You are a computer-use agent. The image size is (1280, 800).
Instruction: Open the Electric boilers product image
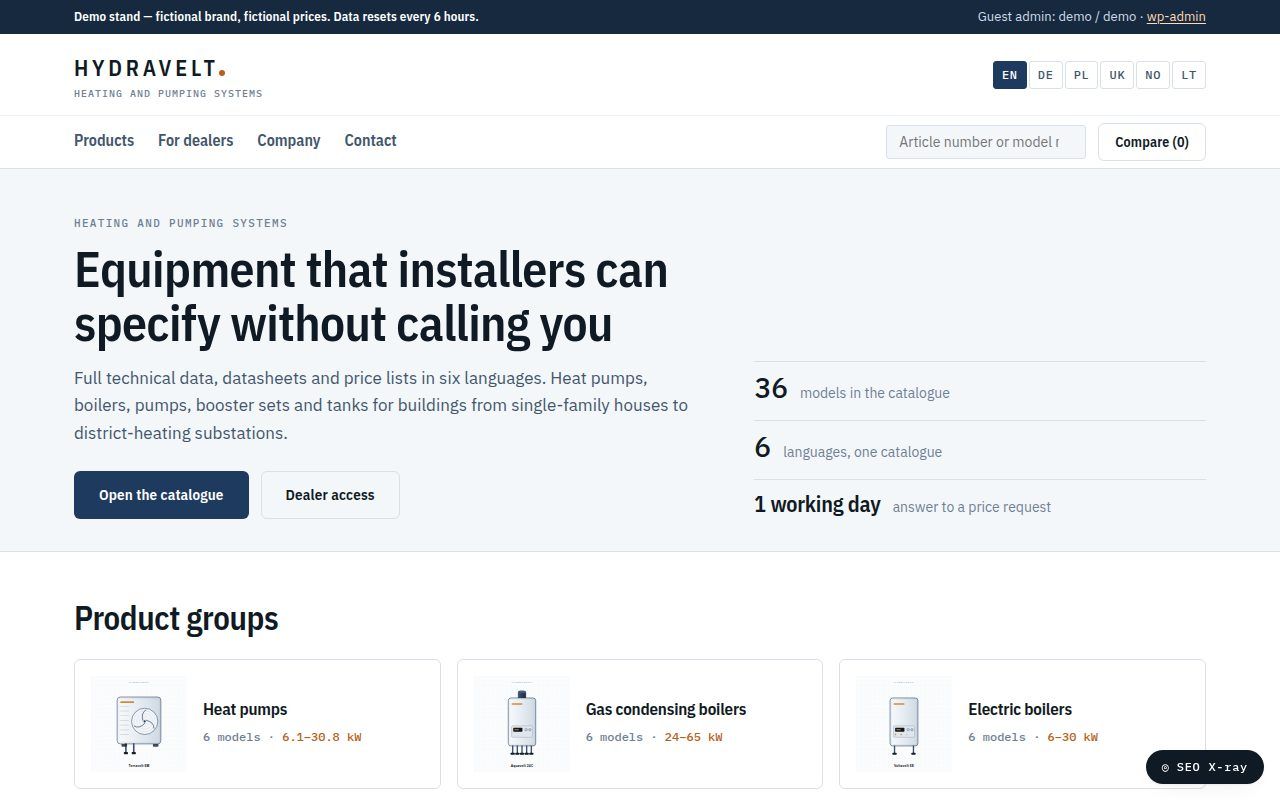(x=904, y=724)
